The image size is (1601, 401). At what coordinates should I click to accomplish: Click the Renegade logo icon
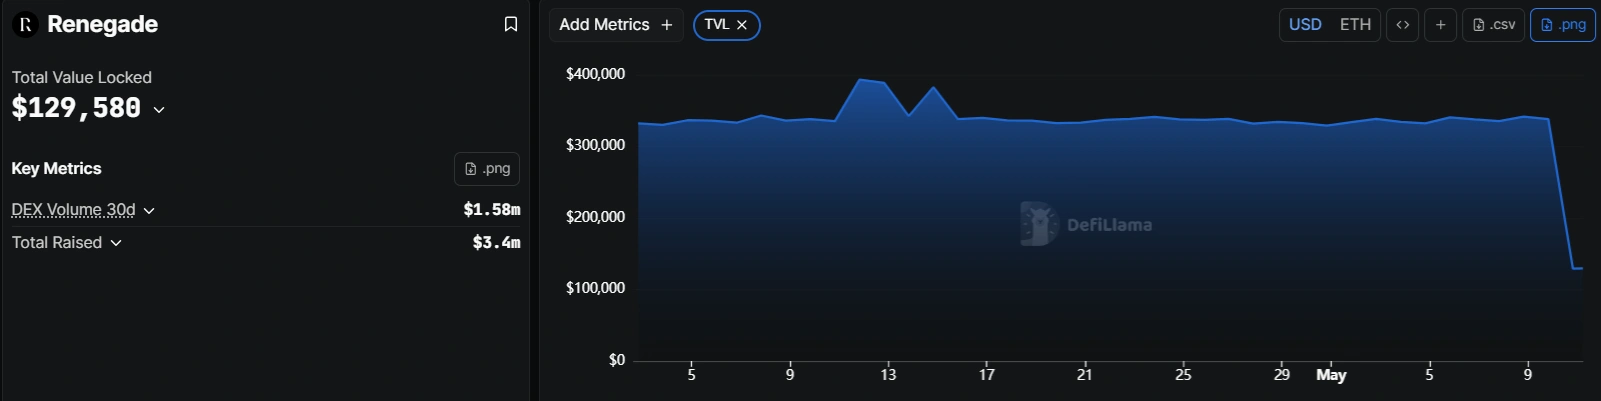click(x=25, y=24)
